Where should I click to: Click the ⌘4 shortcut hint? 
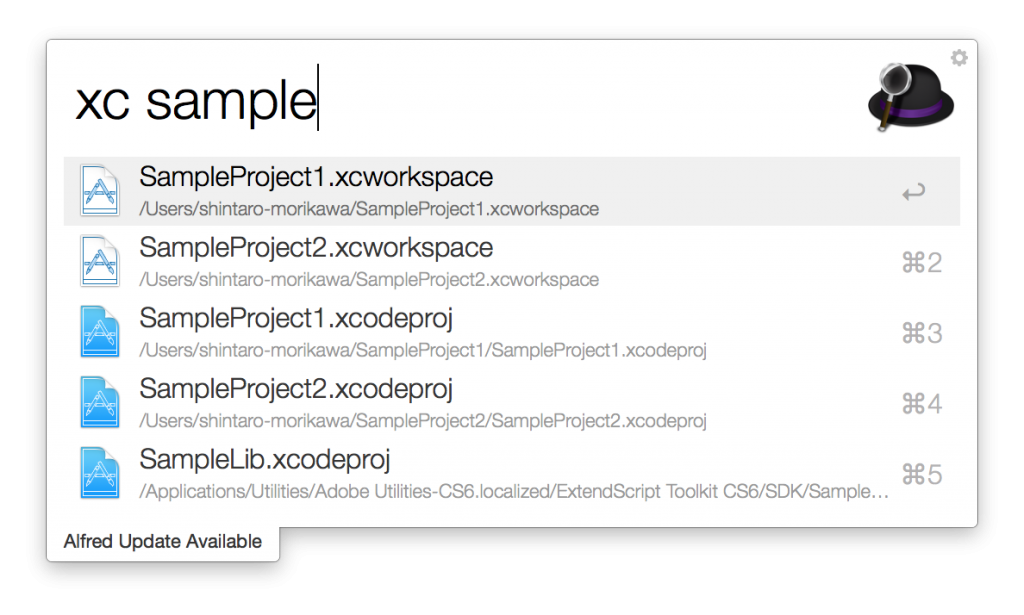coord(921,404)
